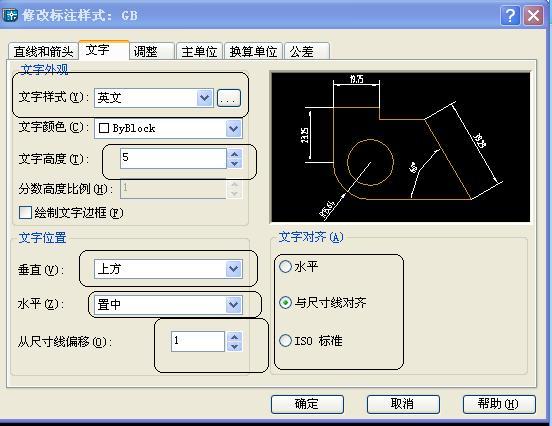Select the 与尺寸线对齐 radio button
The image size is (552, 426).
[286, 302]
